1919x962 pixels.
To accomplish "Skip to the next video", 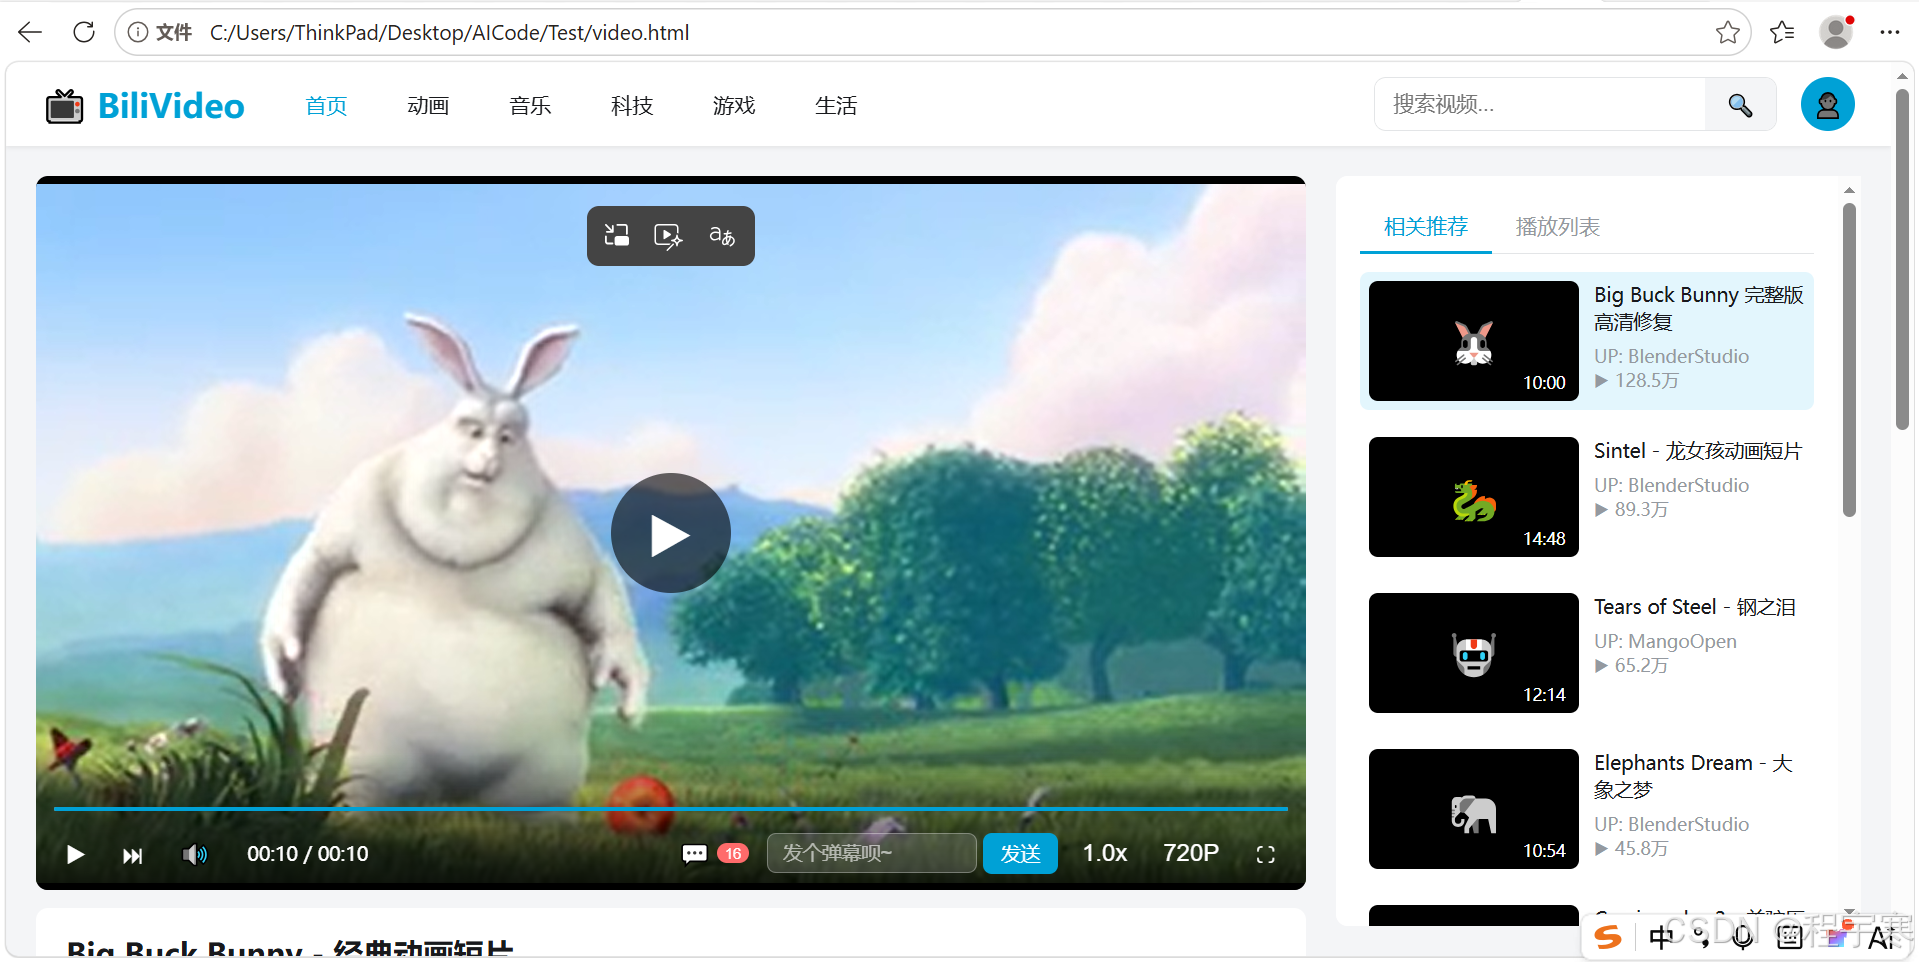I will point(132,855).
